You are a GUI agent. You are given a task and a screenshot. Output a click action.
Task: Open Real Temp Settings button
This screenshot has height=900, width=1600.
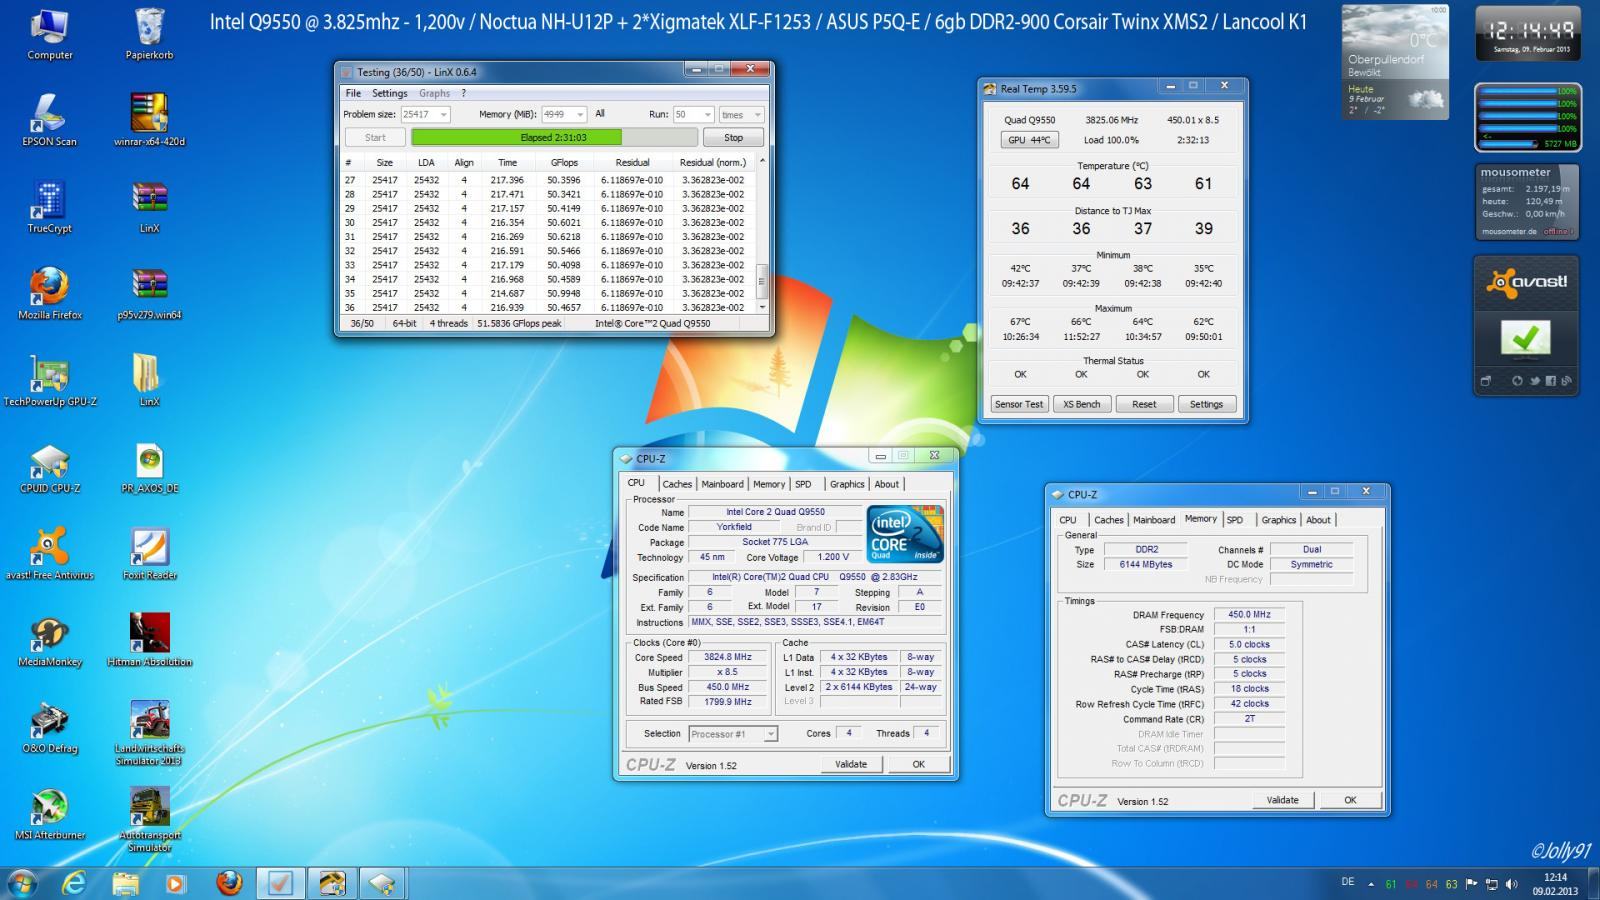[x=1206, y=404]
